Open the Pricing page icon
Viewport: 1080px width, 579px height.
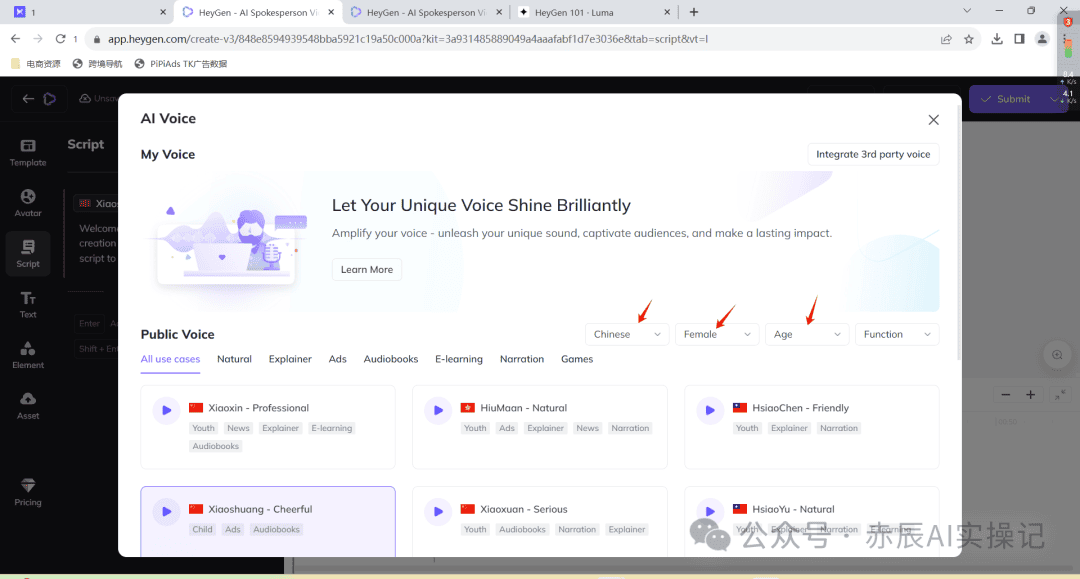pyautogui.click(x=28, y=491)
